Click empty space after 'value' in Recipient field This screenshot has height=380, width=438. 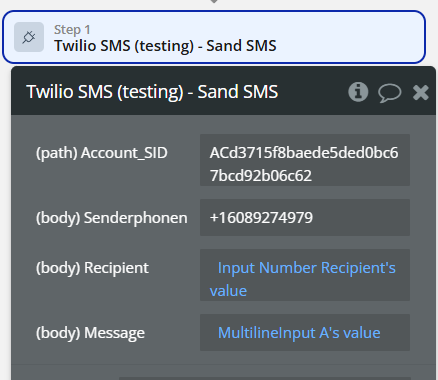point(327,291)
